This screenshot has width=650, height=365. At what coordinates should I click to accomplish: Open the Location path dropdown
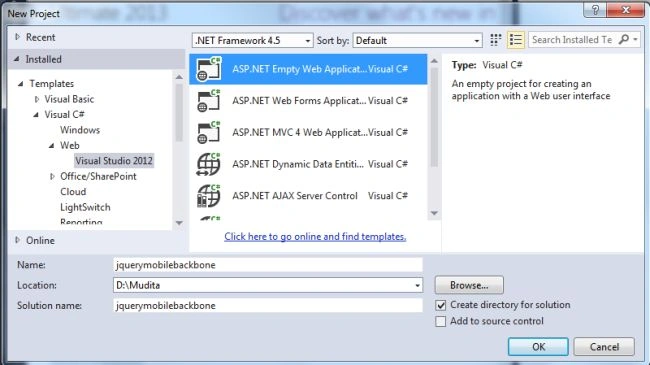tap(417, 285)
